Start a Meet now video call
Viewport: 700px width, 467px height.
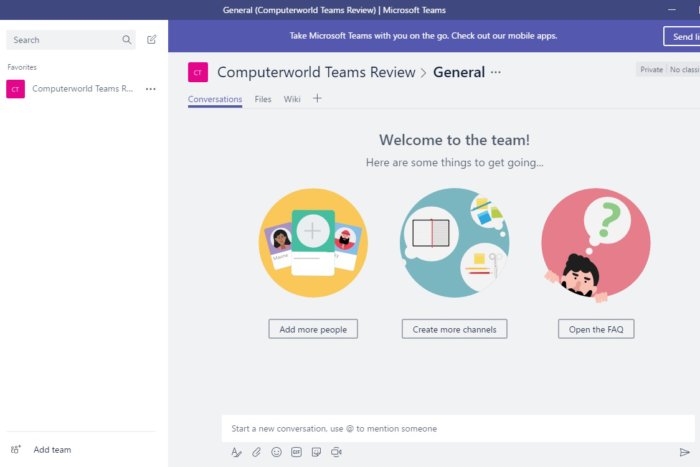[336, 452]
